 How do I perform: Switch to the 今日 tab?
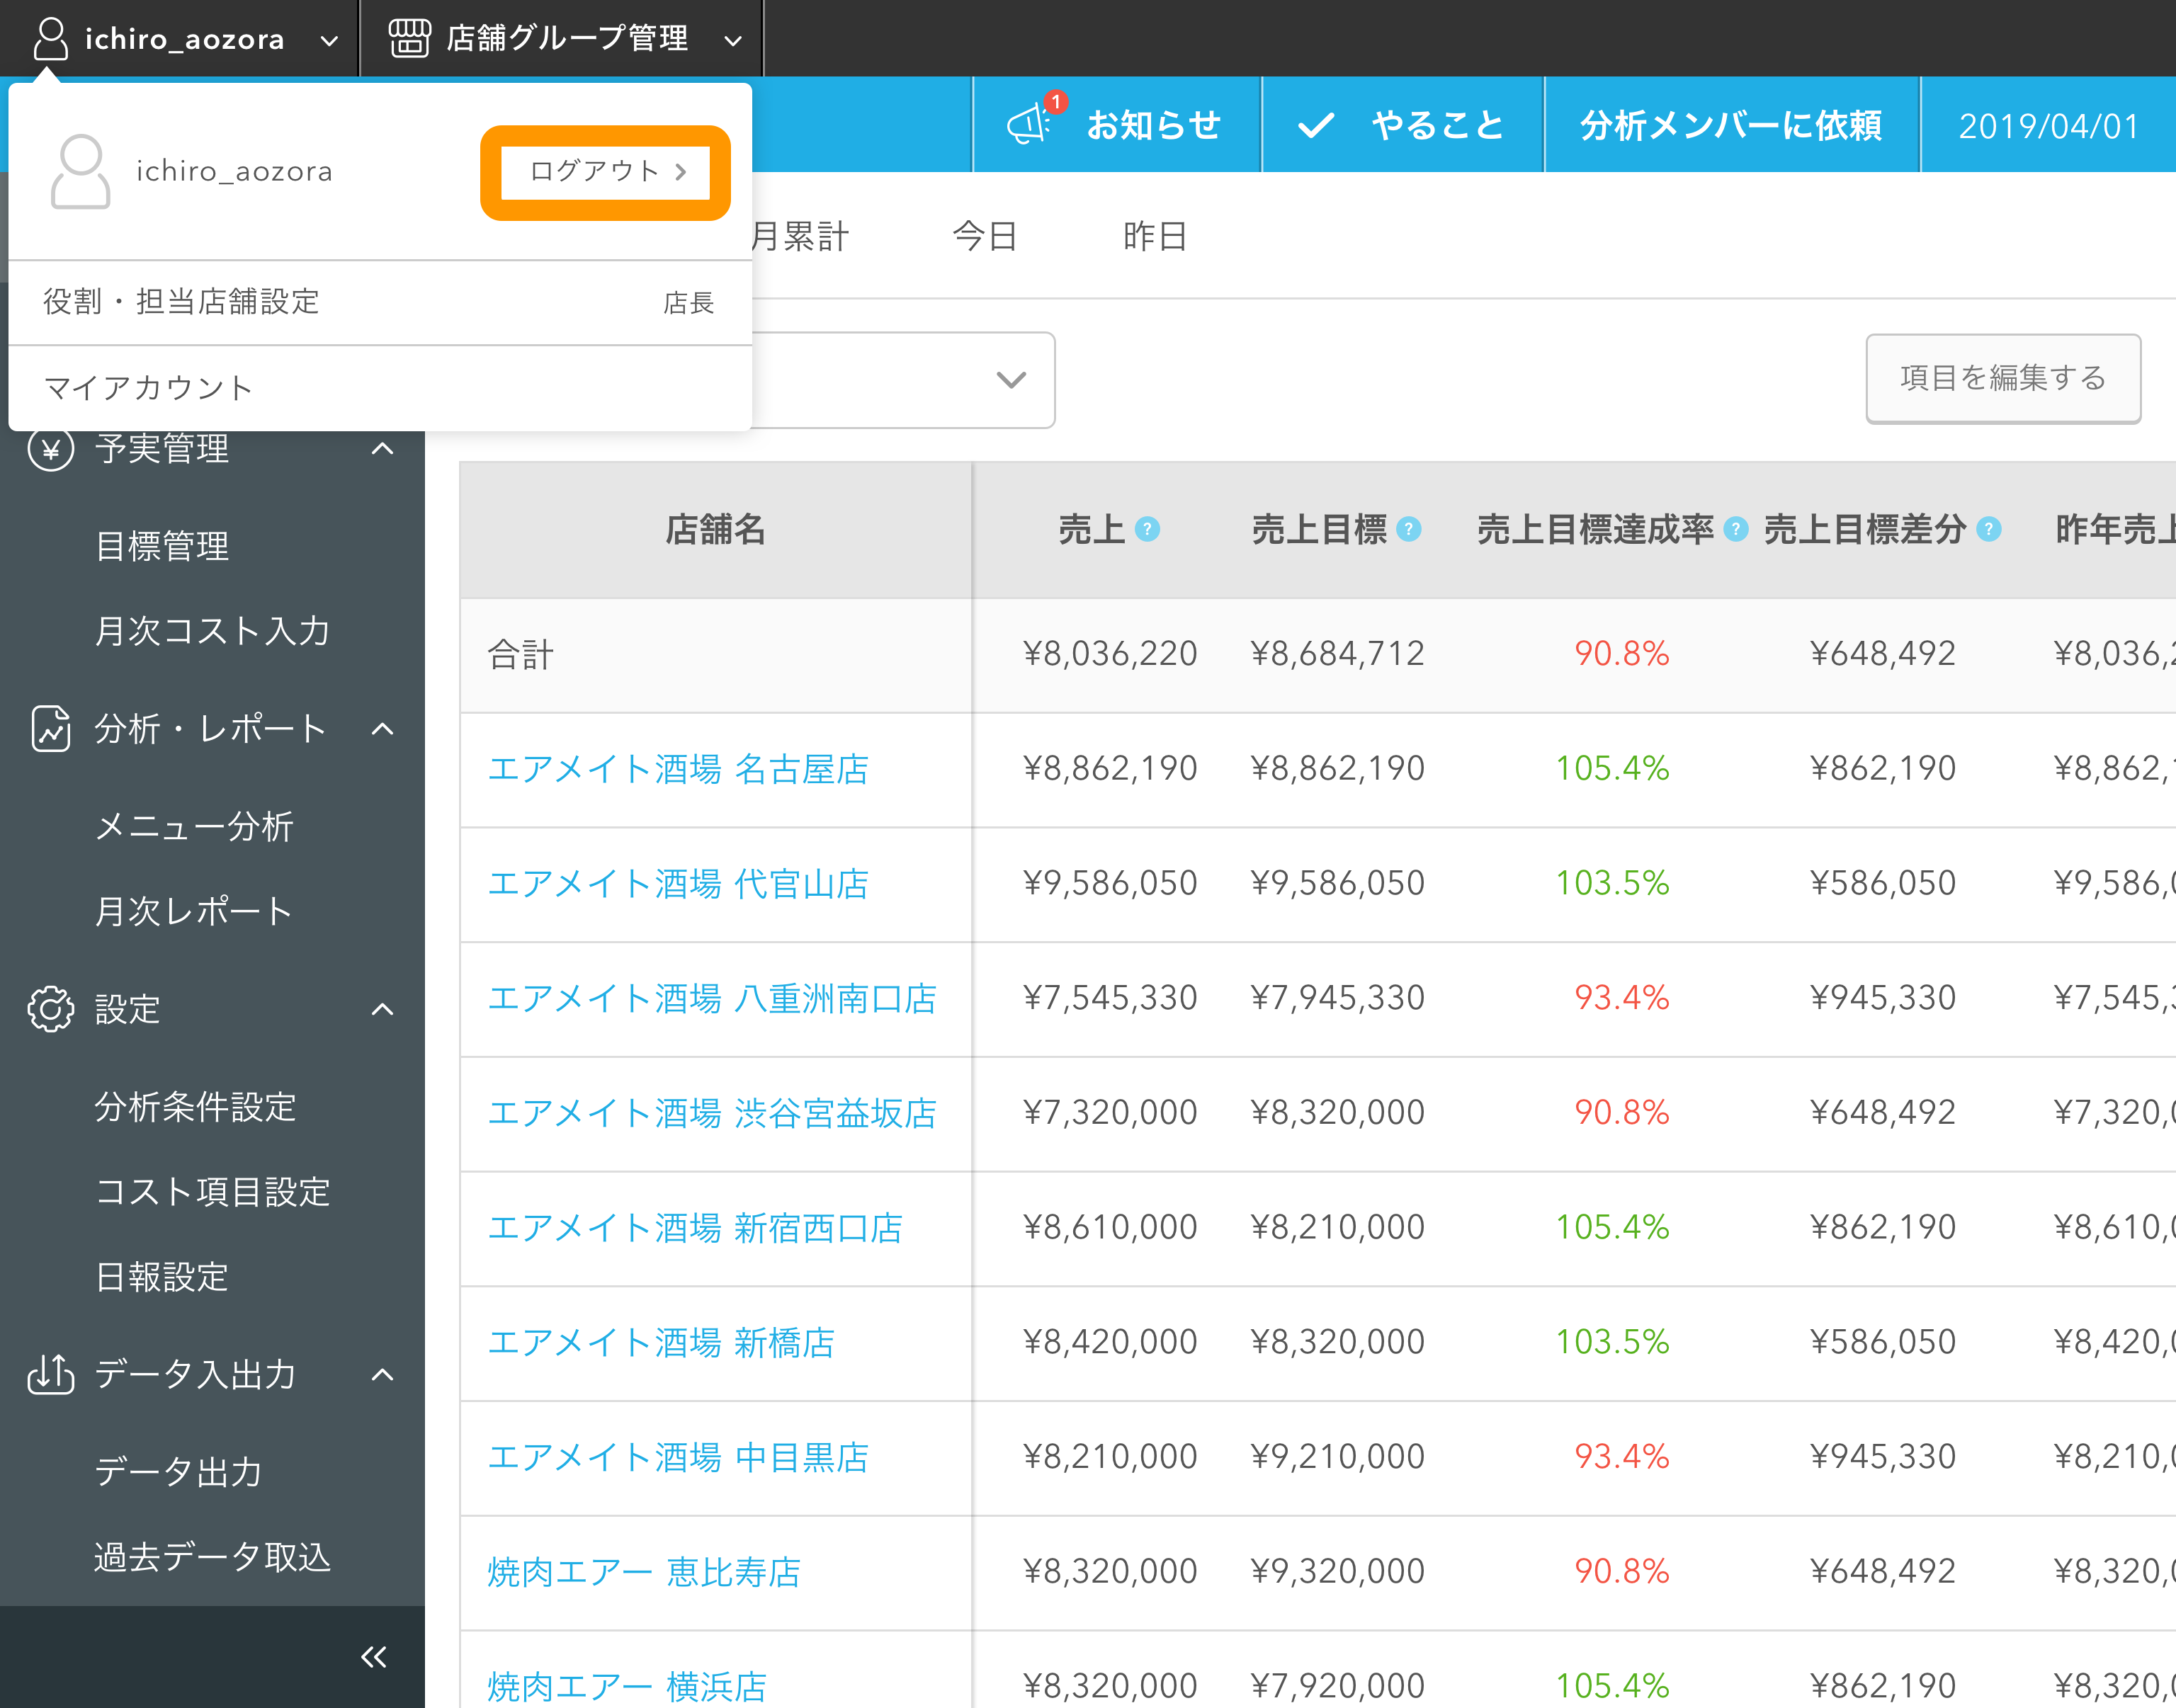[985, 236]
